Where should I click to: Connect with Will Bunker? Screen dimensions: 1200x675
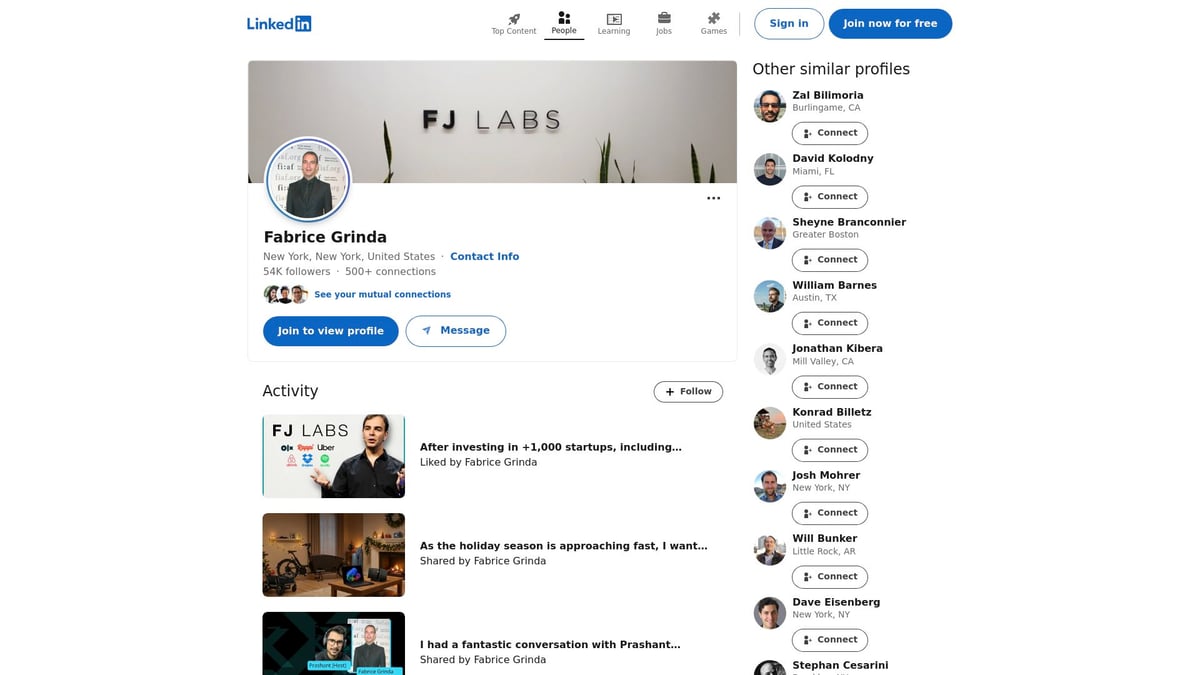tap(829, 576)
